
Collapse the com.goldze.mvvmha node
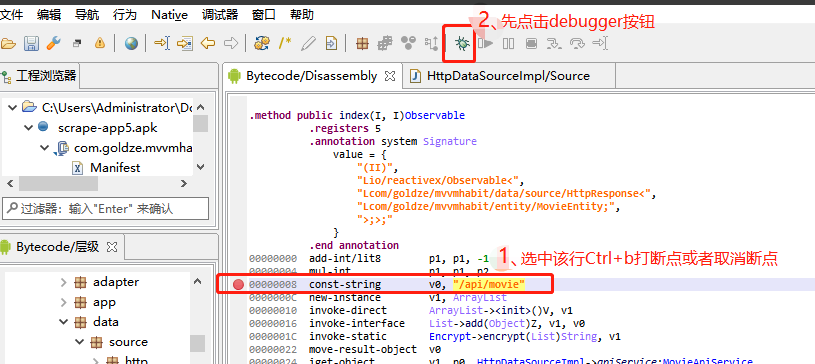coord(45,148)
